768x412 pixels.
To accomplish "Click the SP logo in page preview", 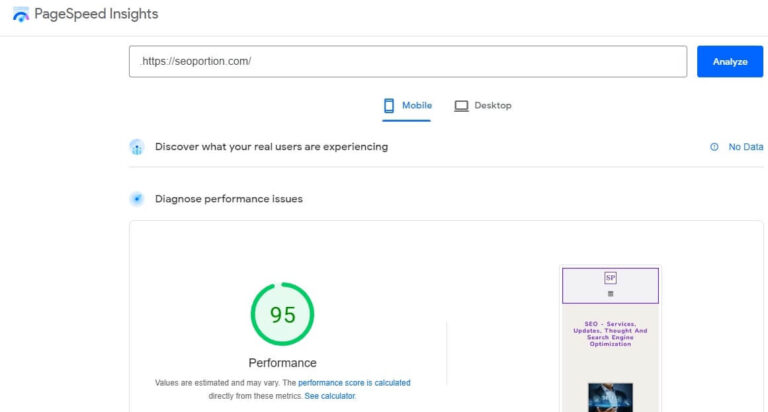I will pyautogui.click(x=610, y=278).
